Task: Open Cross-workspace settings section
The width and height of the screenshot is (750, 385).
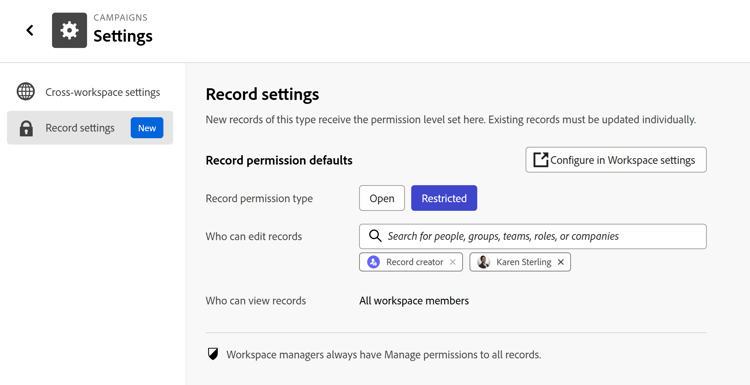Action: [x=90, y=92]
